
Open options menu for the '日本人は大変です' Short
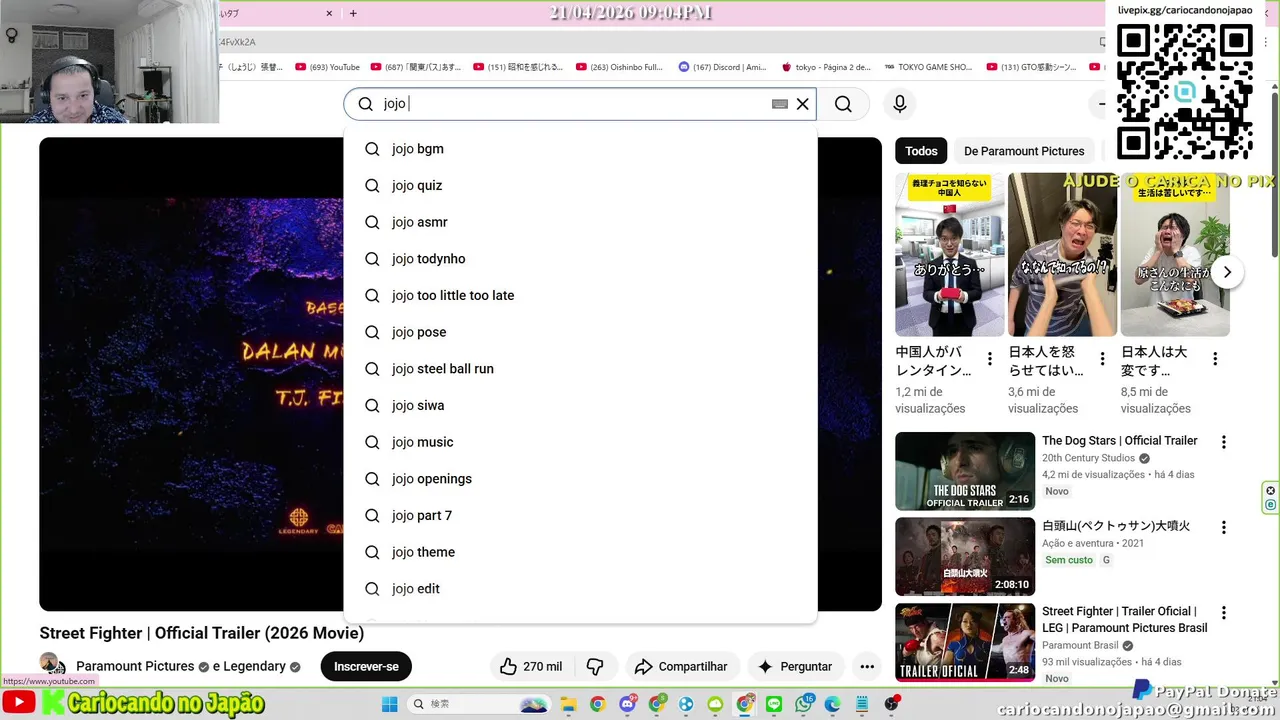(1215, 359)
